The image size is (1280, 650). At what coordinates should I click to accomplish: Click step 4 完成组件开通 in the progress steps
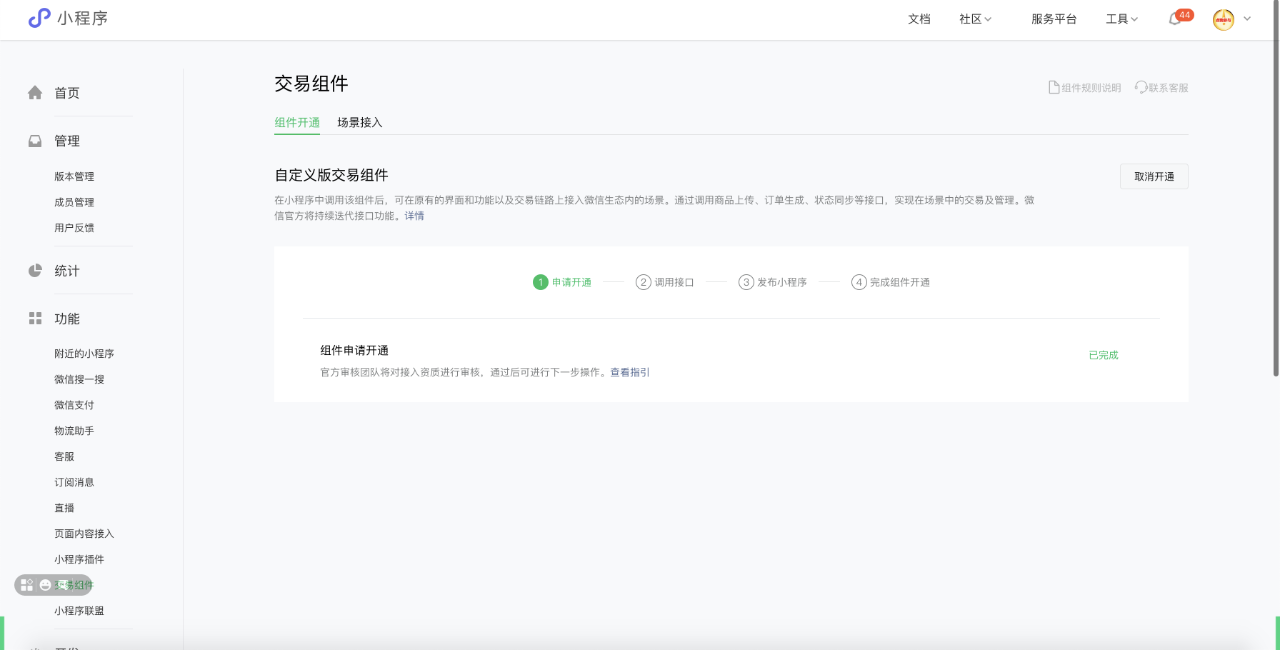tap(891, 282)
